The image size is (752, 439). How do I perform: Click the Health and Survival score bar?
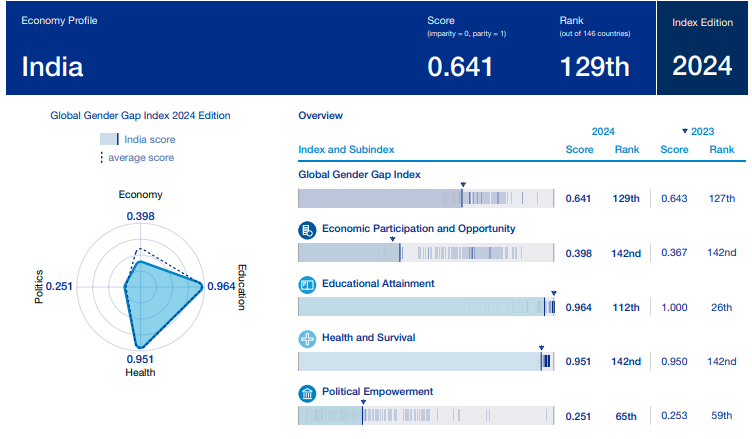tap(426, 361)
